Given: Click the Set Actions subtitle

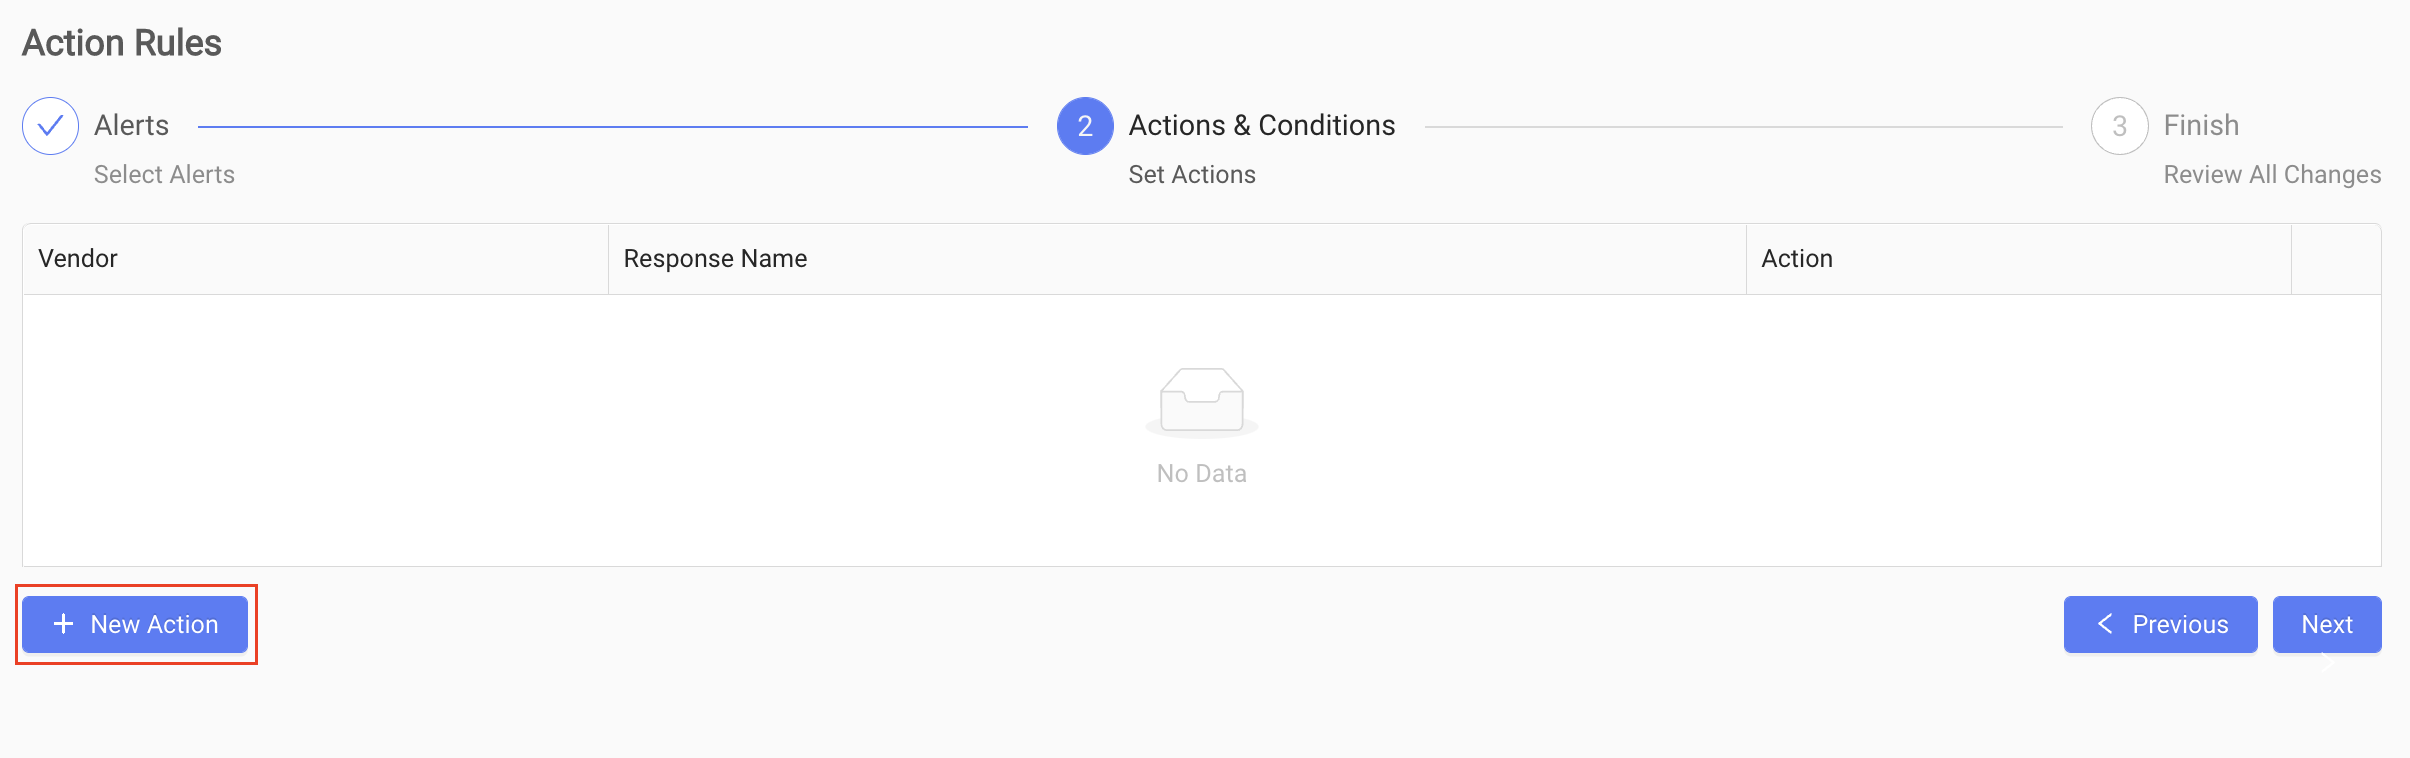Looking at the screenshot, I should tap(1192, 174).
